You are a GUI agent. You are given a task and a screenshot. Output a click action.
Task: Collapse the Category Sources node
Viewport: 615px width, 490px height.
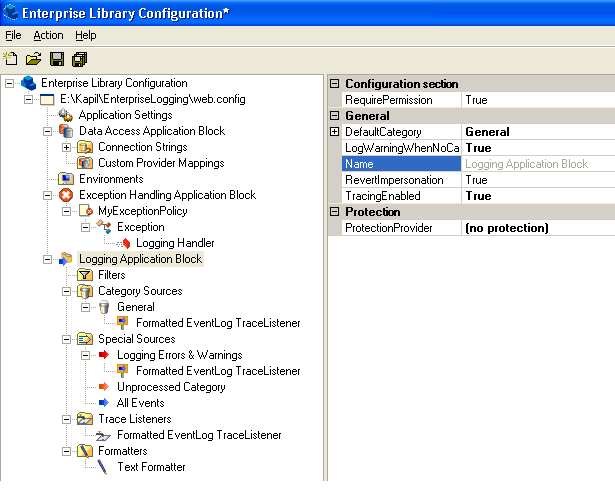coord(67,291)
